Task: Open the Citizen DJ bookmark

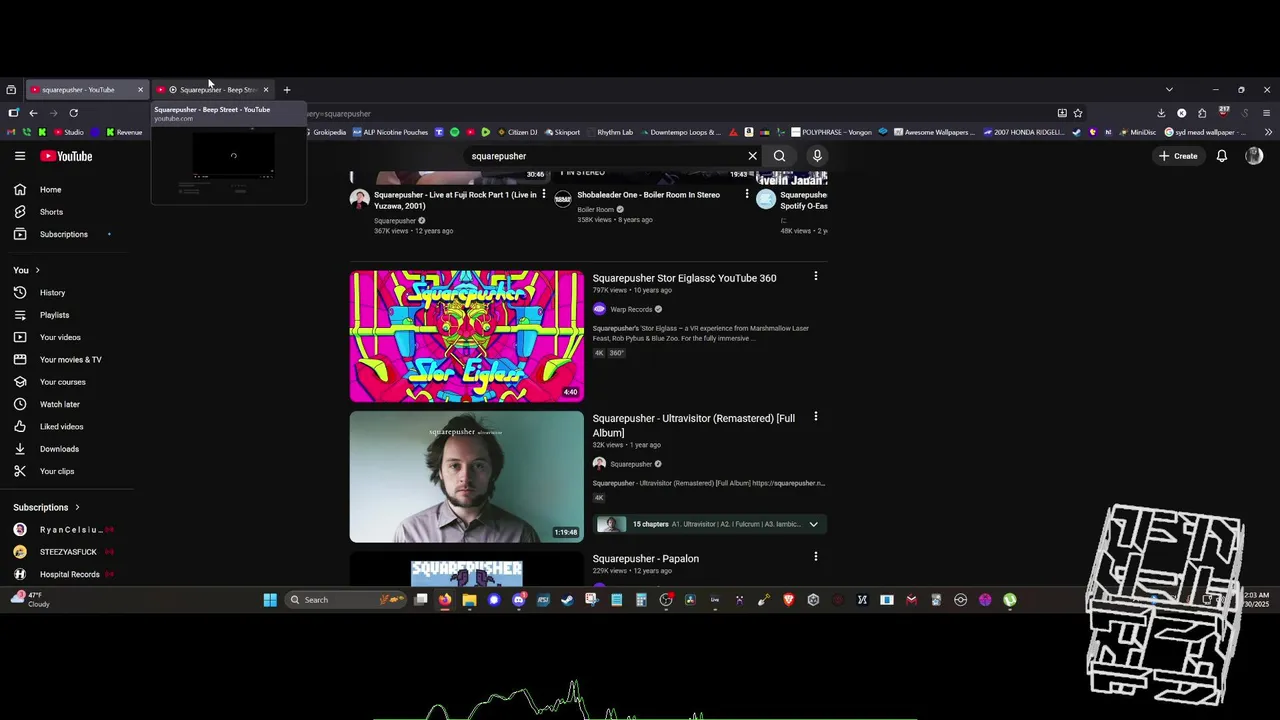Action: click(517, 132)
